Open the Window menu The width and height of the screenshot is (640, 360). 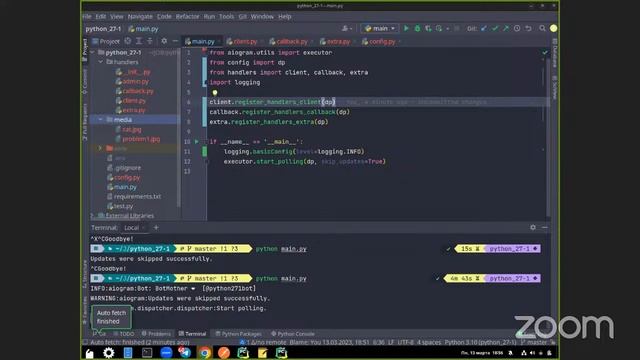click(262, 16)
